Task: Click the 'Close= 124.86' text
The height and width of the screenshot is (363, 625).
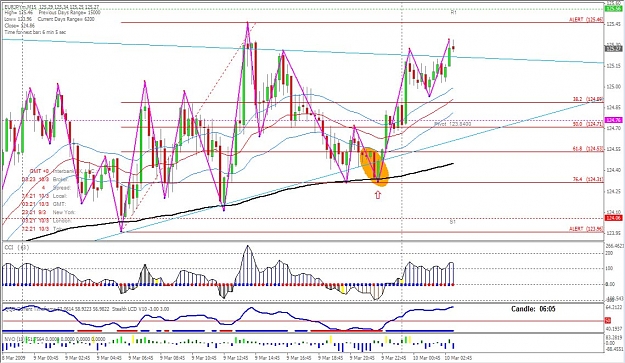Action: 20,26
